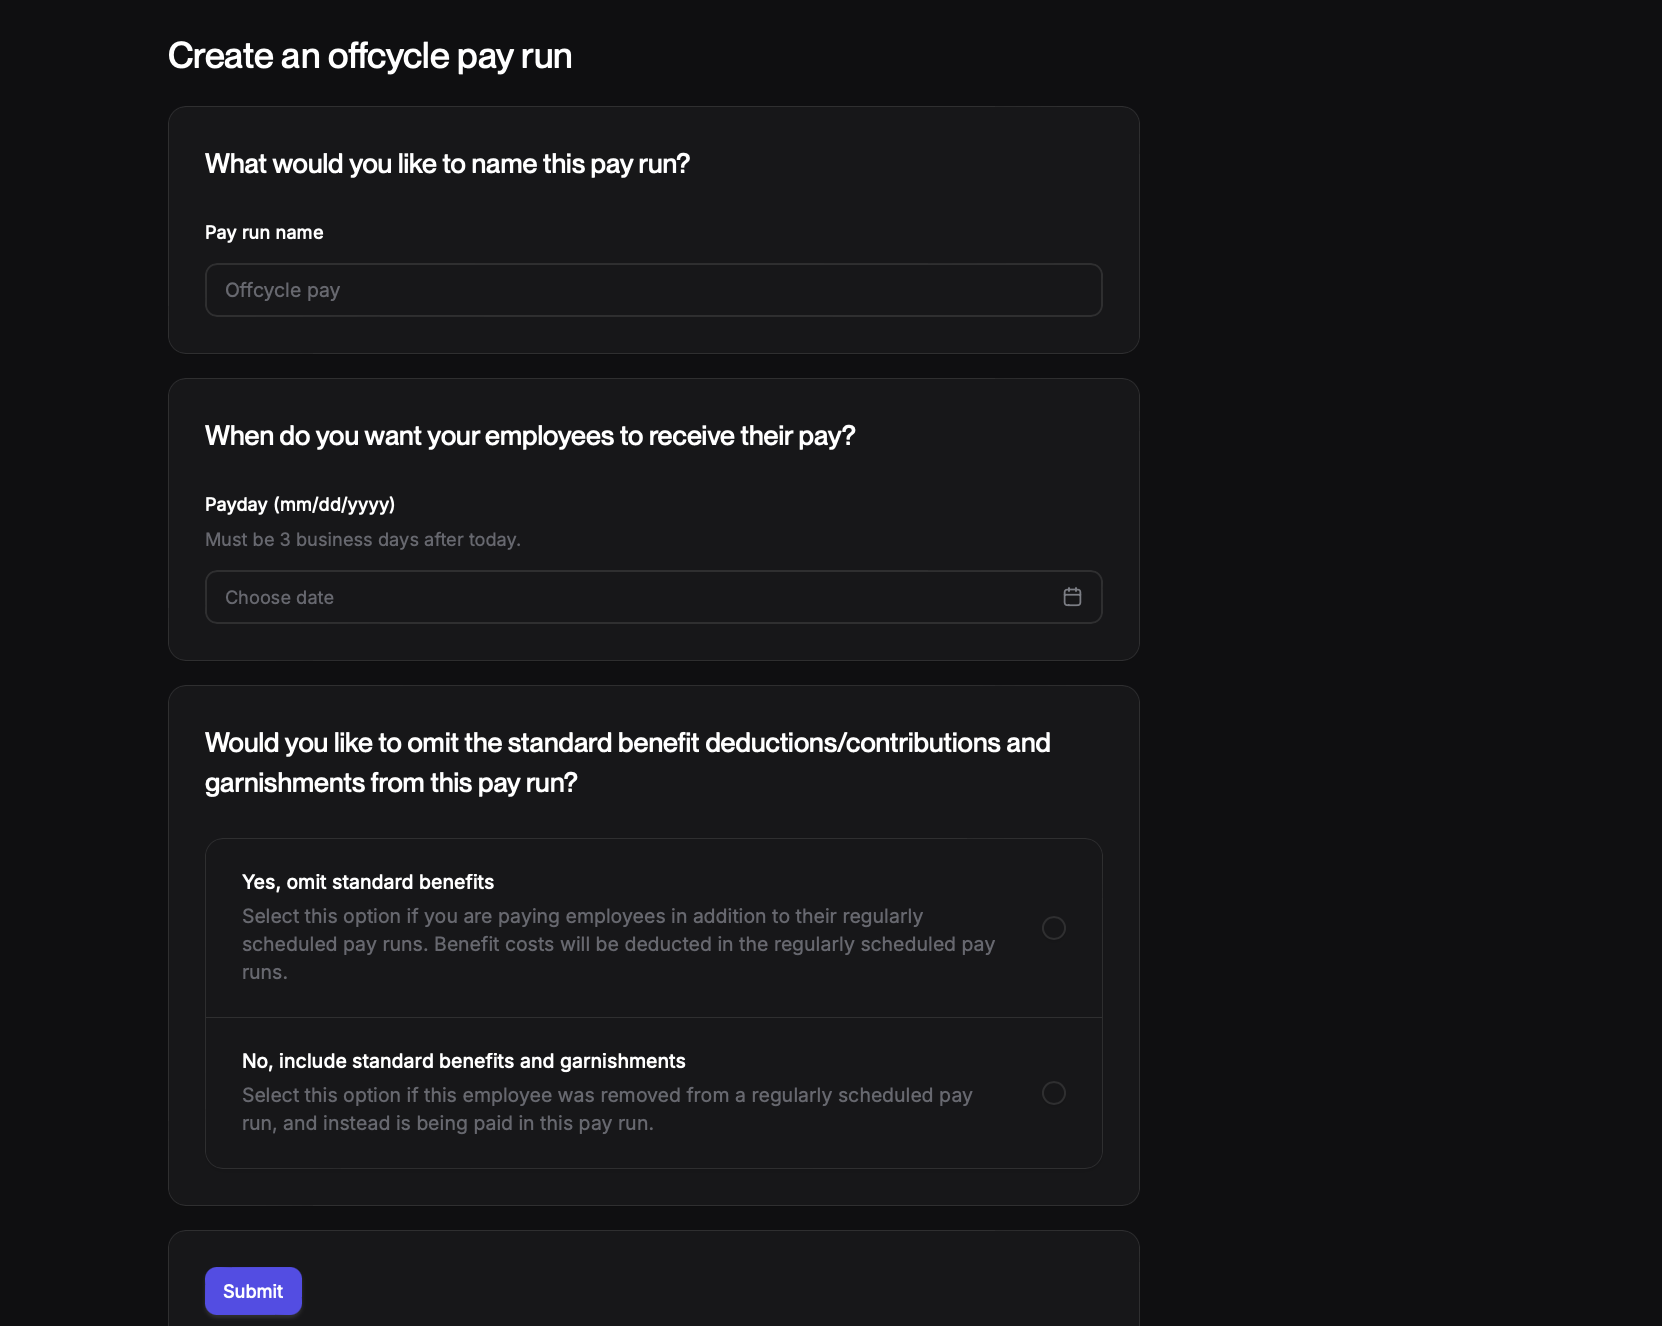
Task: Click the "Offcycle pay" placeholder text
Action: 283,290
